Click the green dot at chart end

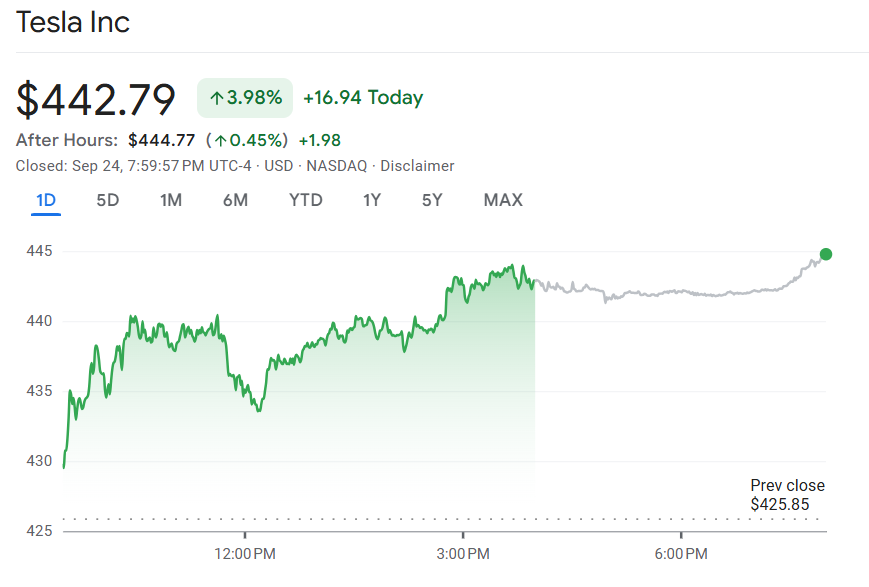825,254
